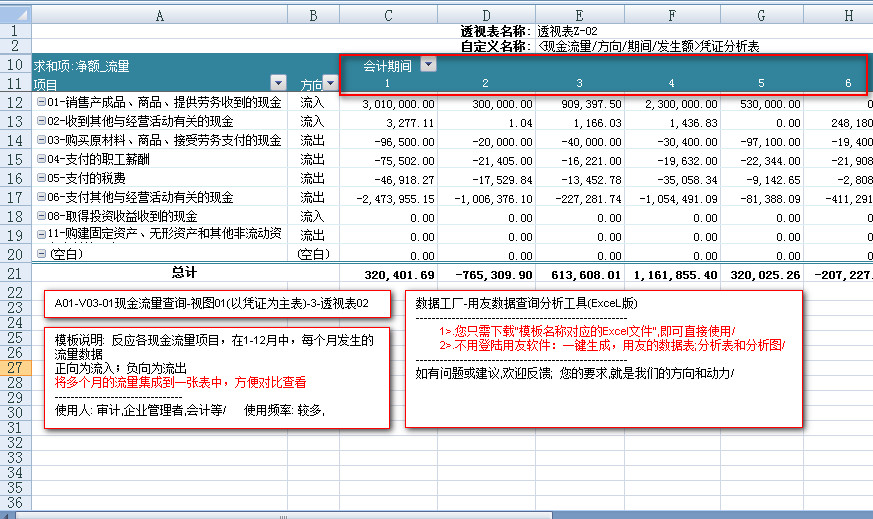The width and height of the screenshot is (873, 519).
Task: Select row 21 header
Action: point(15,273)
